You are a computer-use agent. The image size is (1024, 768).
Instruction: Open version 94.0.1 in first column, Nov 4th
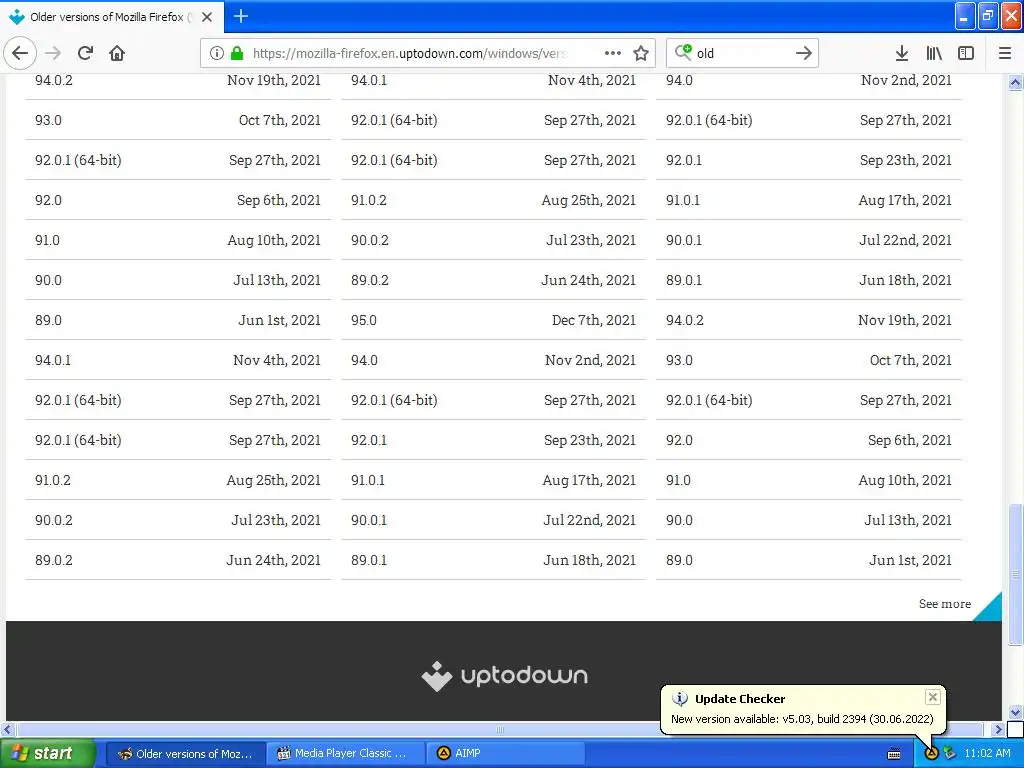click(178, 360)
